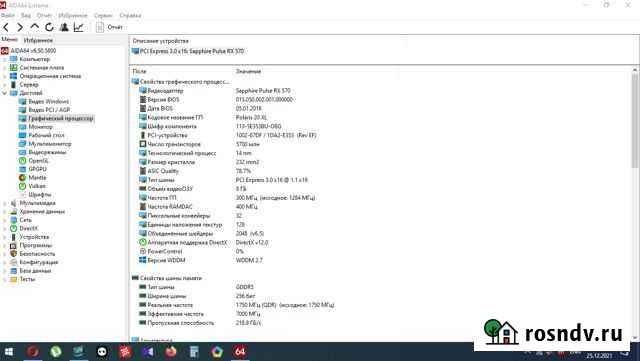Open the user management toolbar icon
This screenshot has width=640, height=361.
pyautogui.click(x=64, y=27)
